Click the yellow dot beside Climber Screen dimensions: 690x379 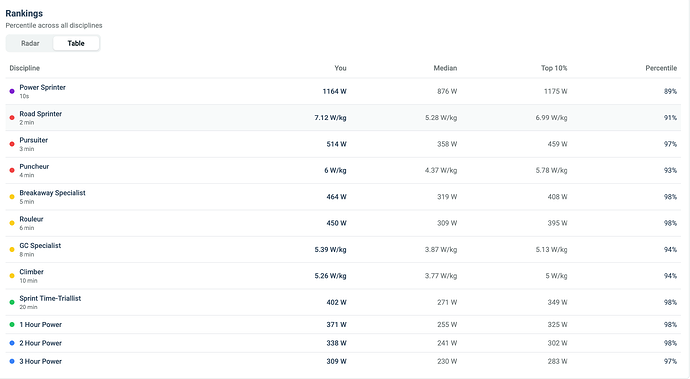(x=12, y=276)
